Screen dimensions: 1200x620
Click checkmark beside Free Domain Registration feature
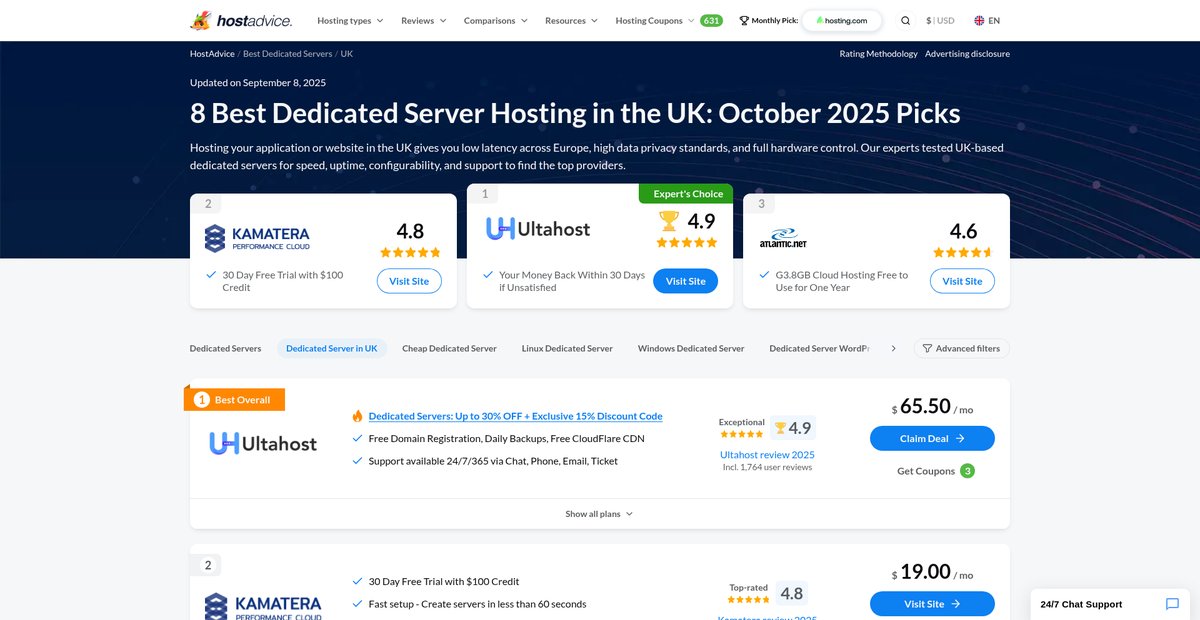point(357,438)
